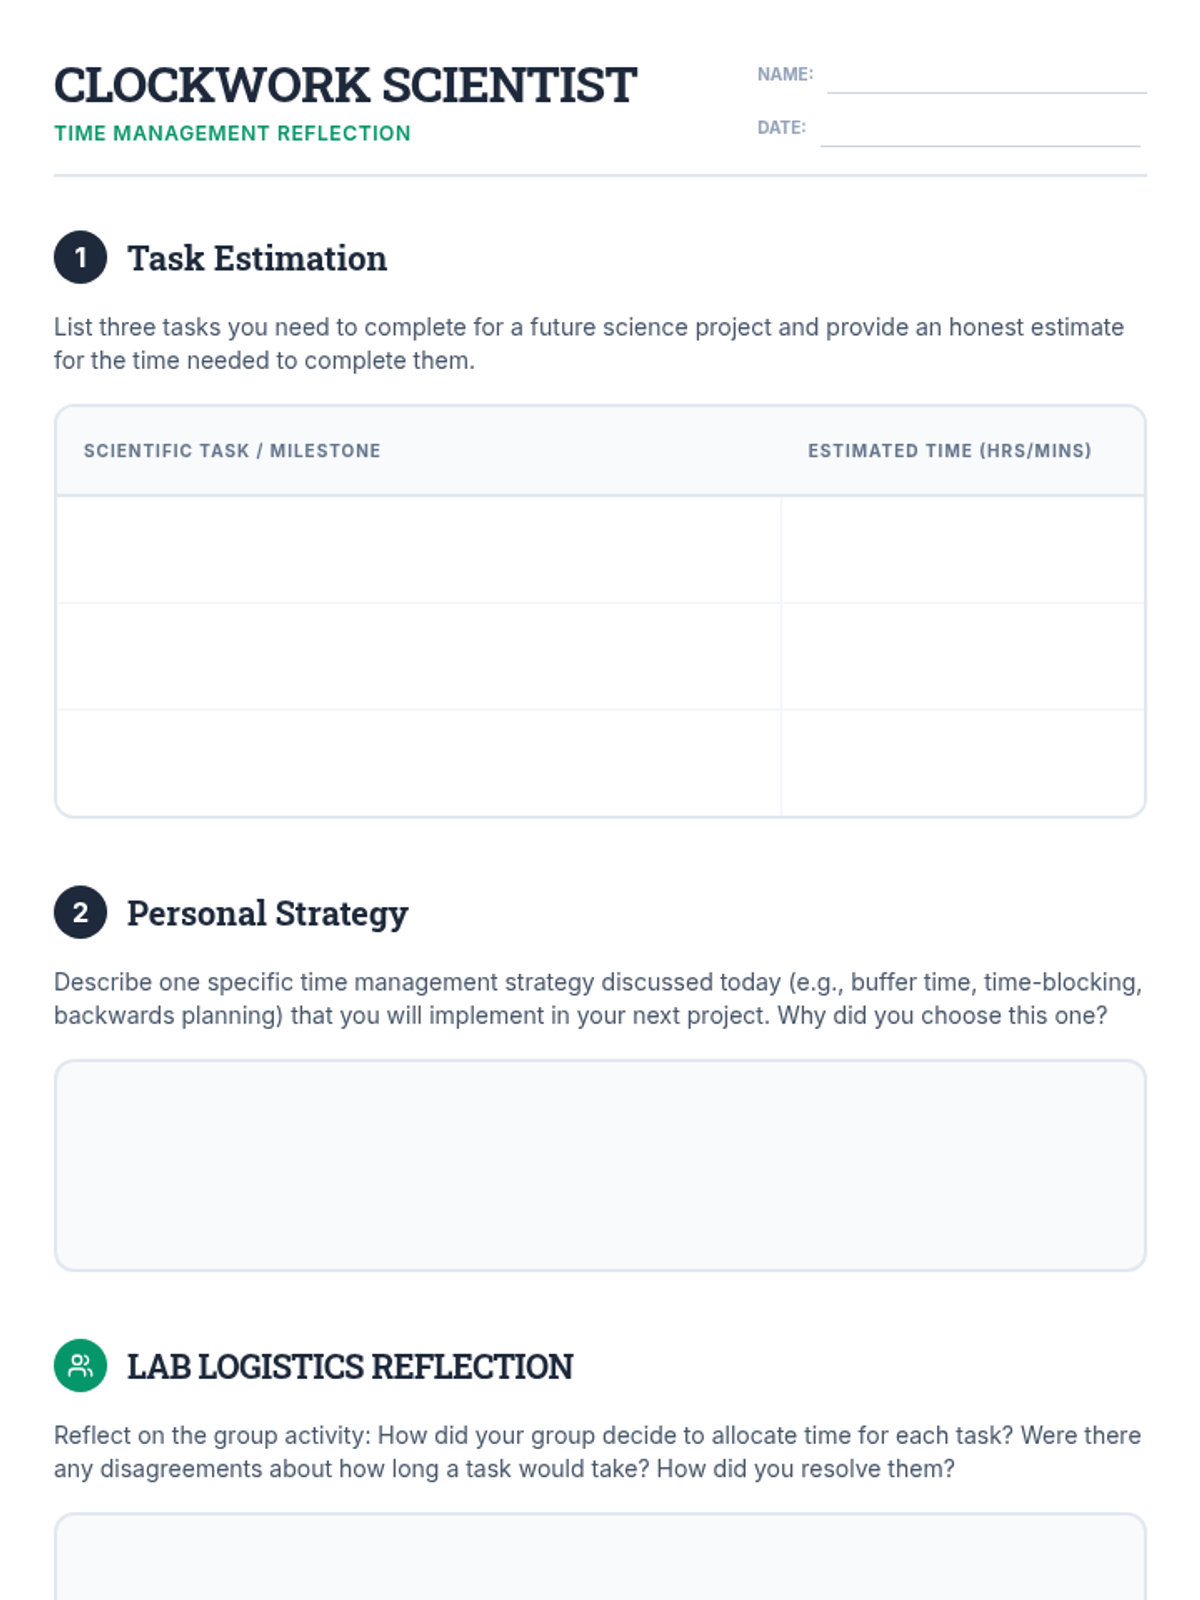Click the Task Estimation heading
Viewport: 1200px width, 1600px height.
click(x=257, y=258)
